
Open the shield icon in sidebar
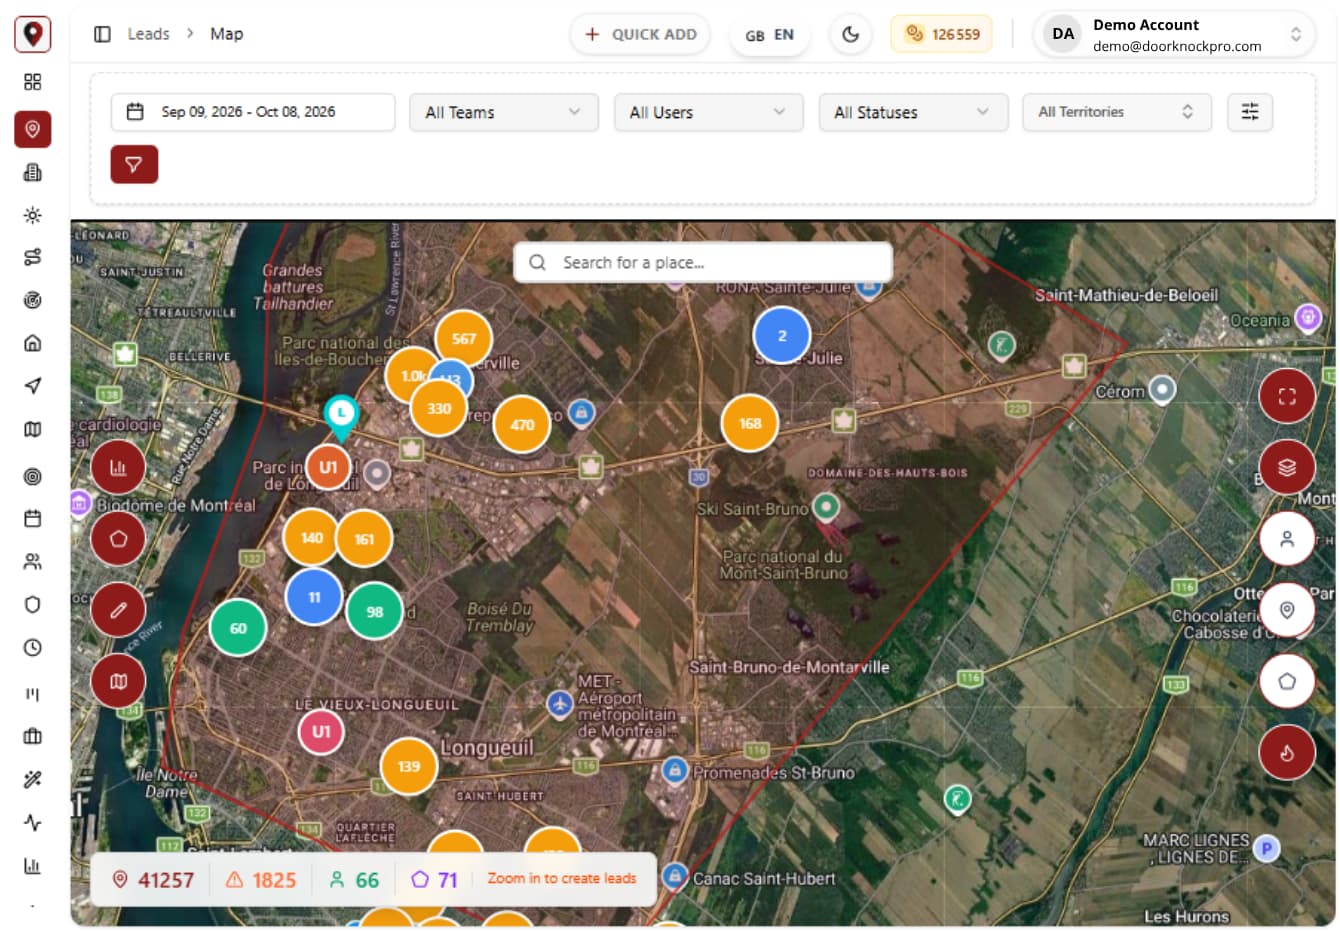point(33,604)
